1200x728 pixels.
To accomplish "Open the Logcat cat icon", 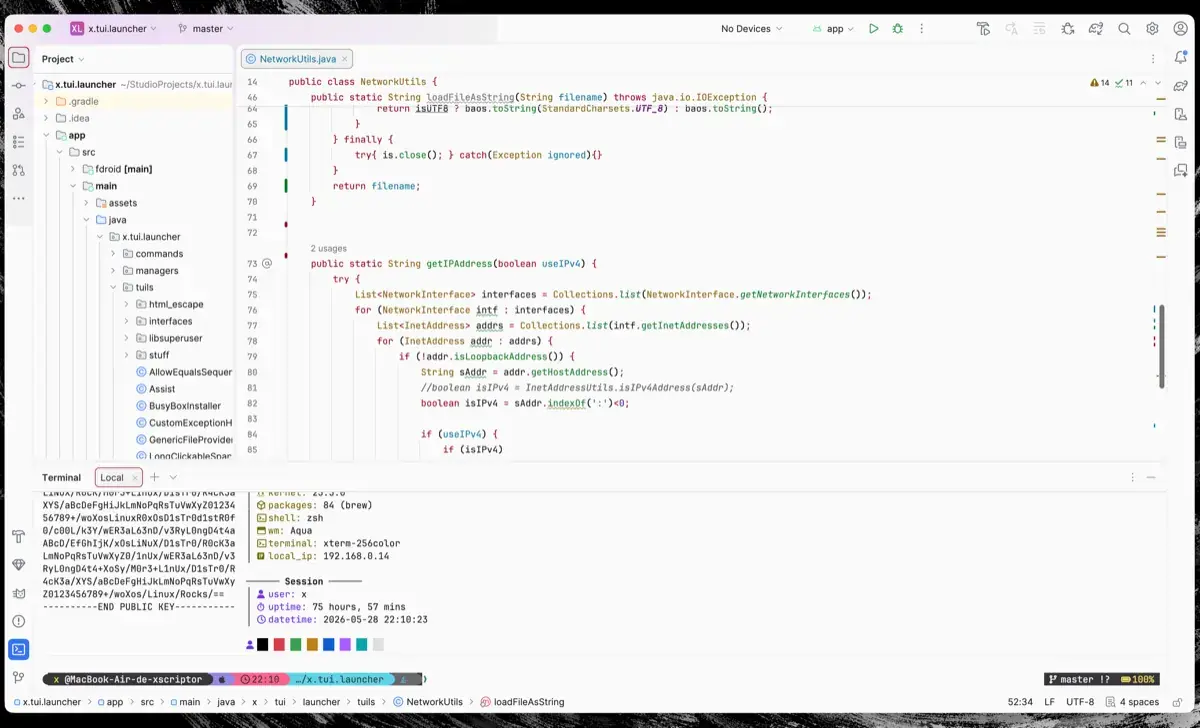I will tap(18, 593).
